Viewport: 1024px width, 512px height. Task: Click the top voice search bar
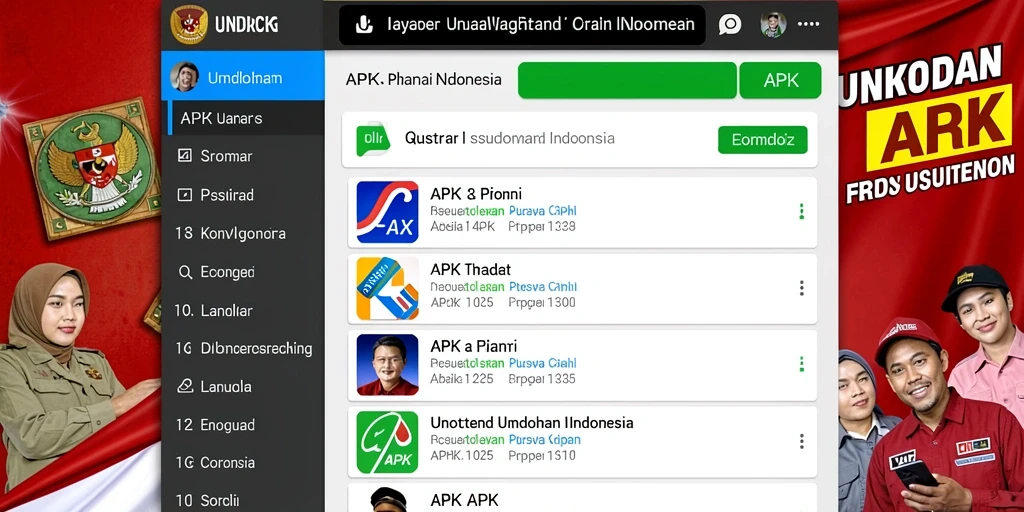pyautogui.click(x=522, y=25)
